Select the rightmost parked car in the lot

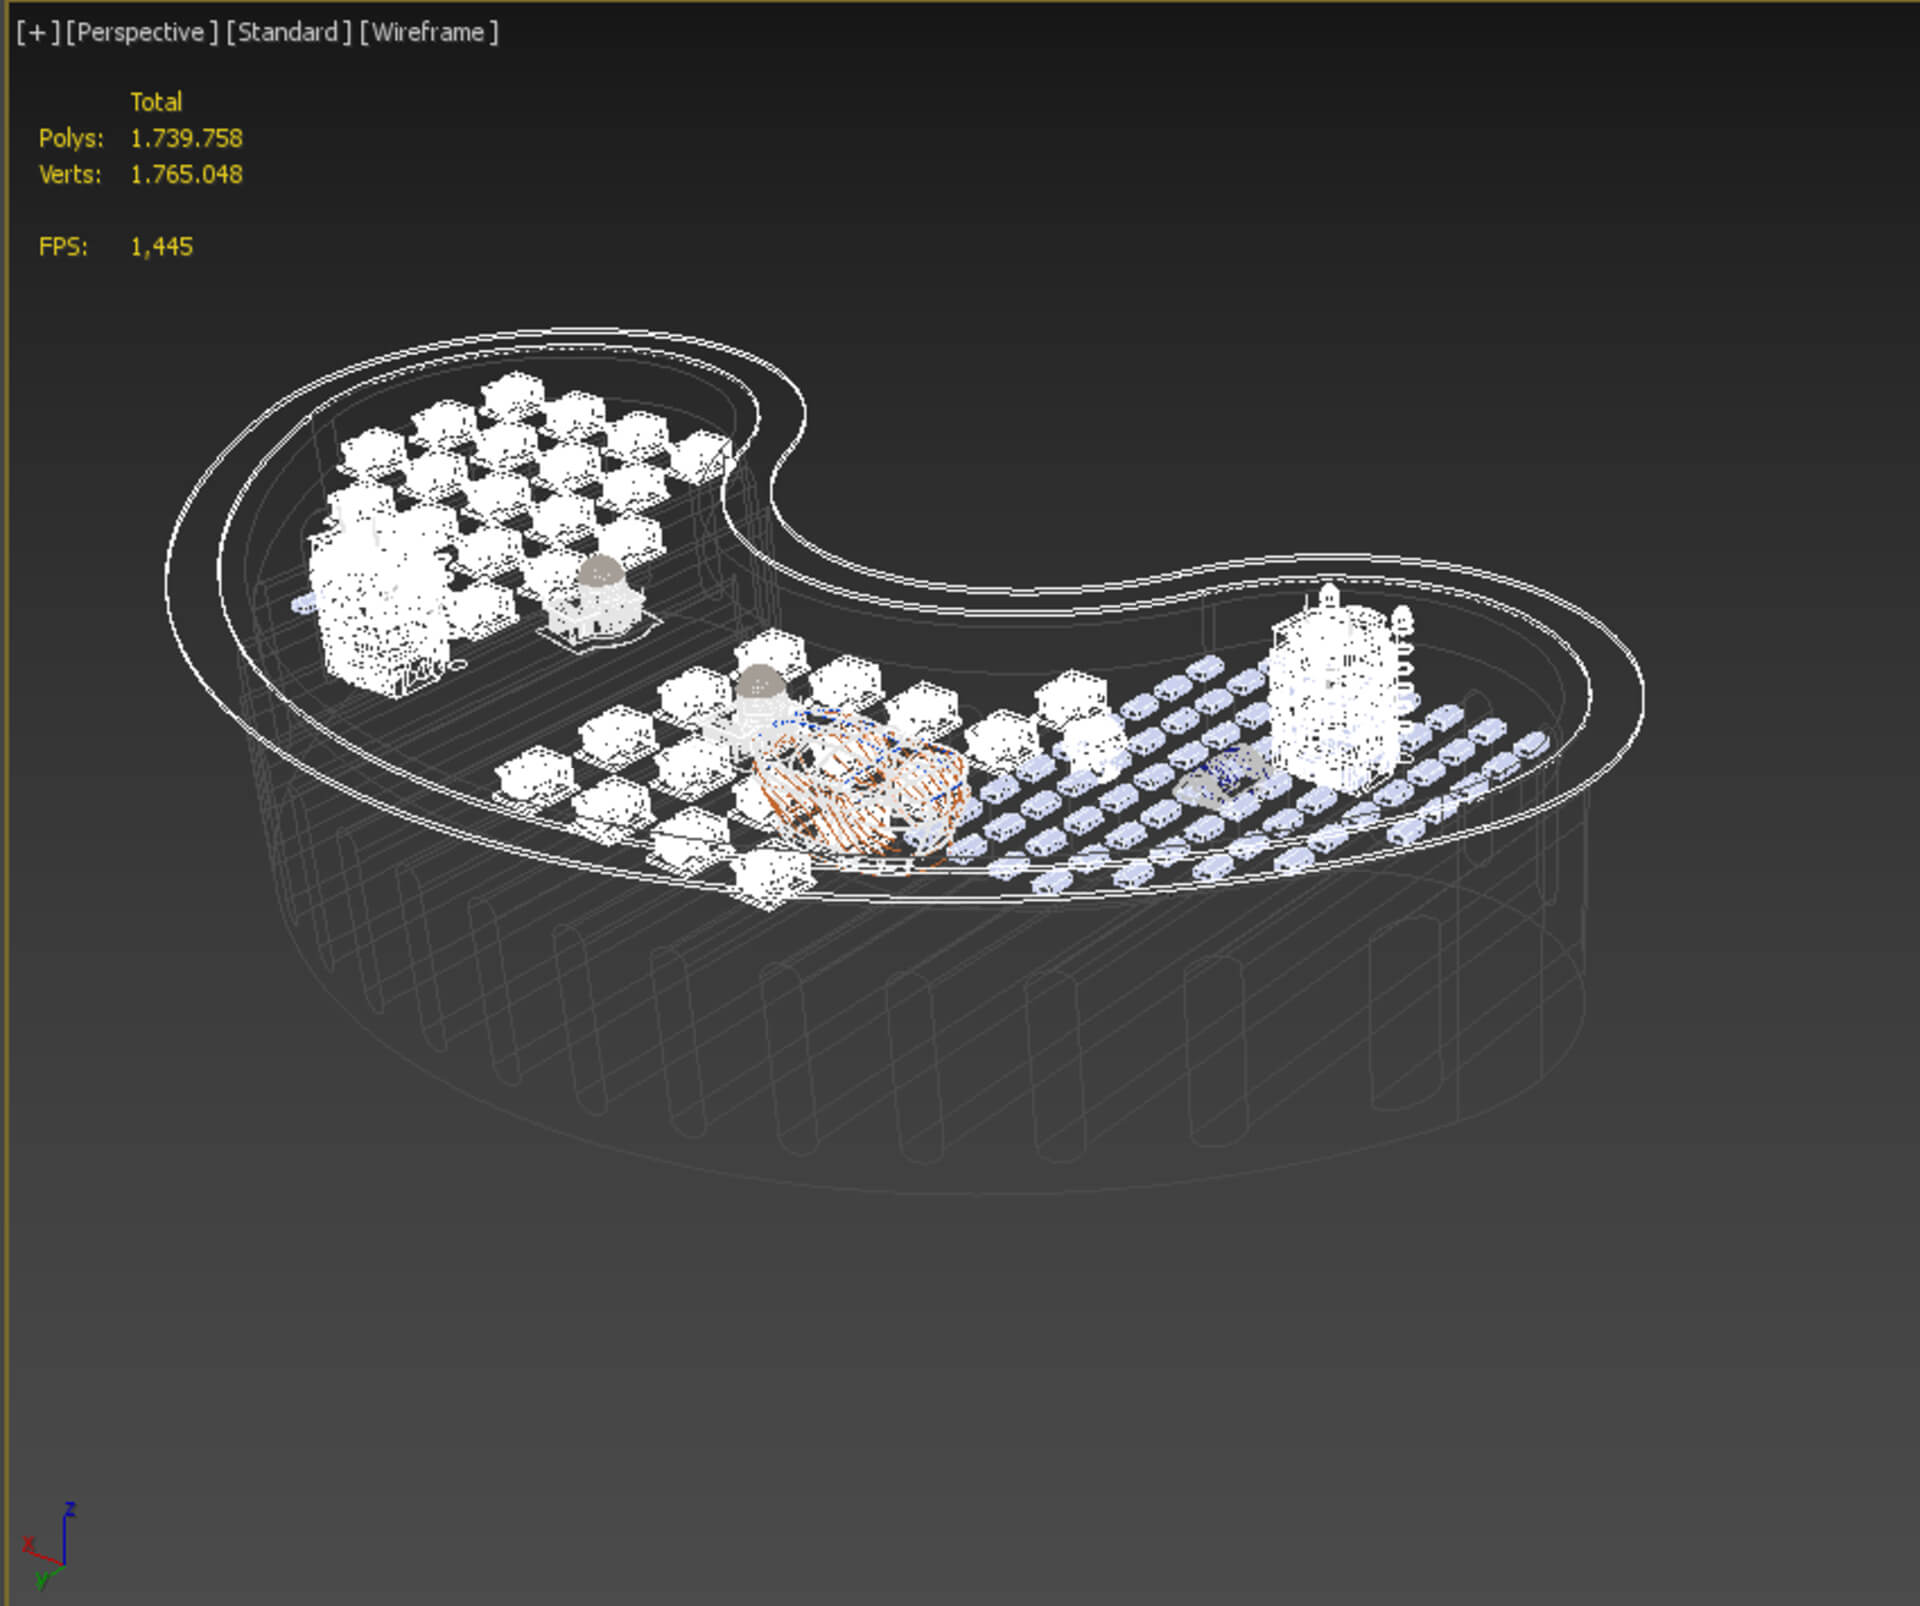pos(1531,744)
